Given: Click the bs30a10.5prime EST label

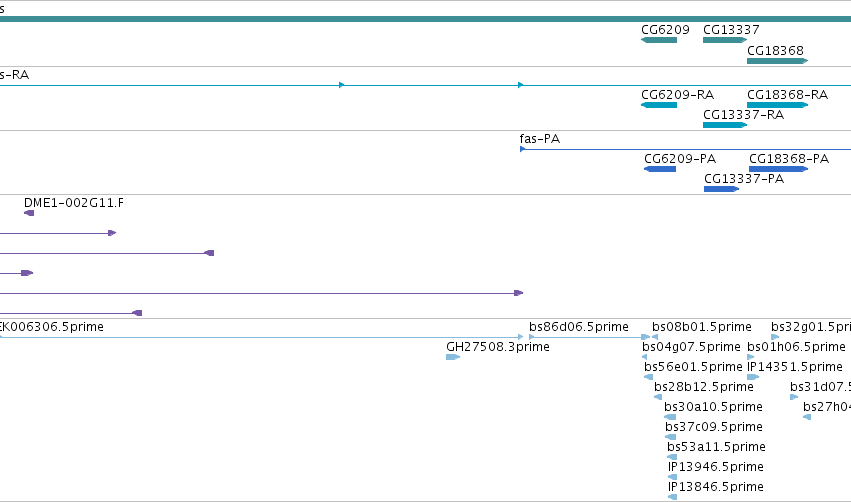Looking at the screenshot, I should [713, 407].
